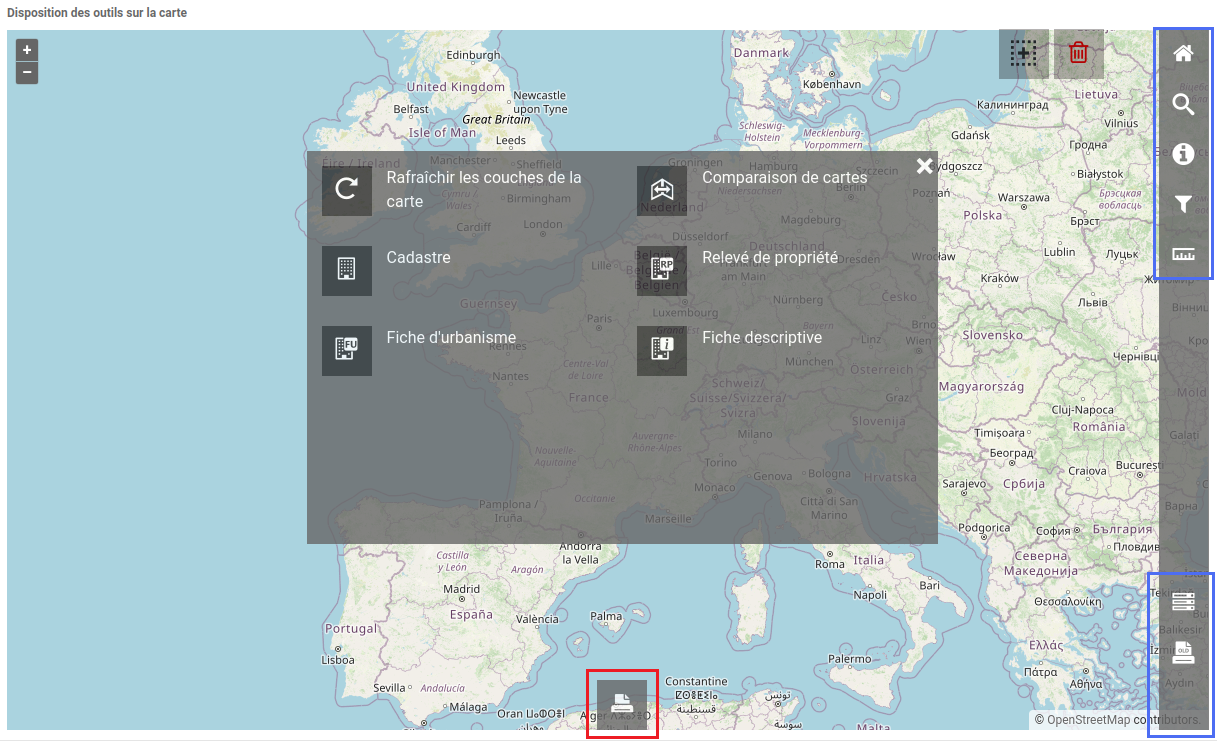Click the printer icon at map bottom
The height and width of the screenshot is (741, 1217).
pos(622,704)
